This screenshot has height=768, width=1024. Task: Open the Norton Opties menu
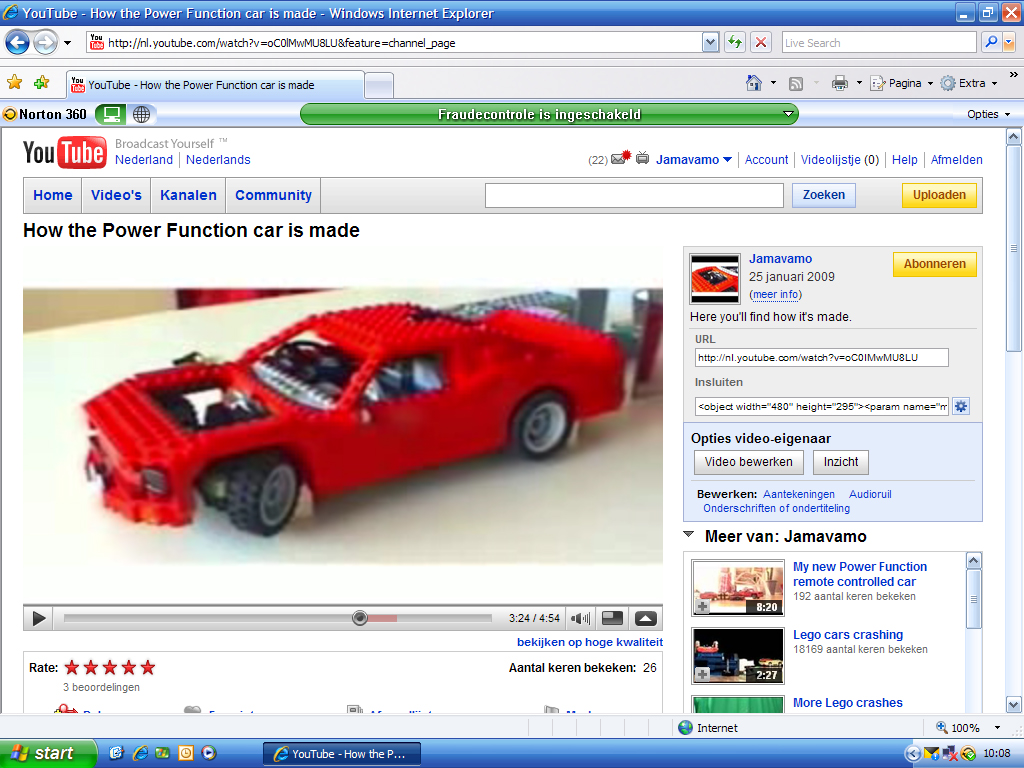pos(988,114)
